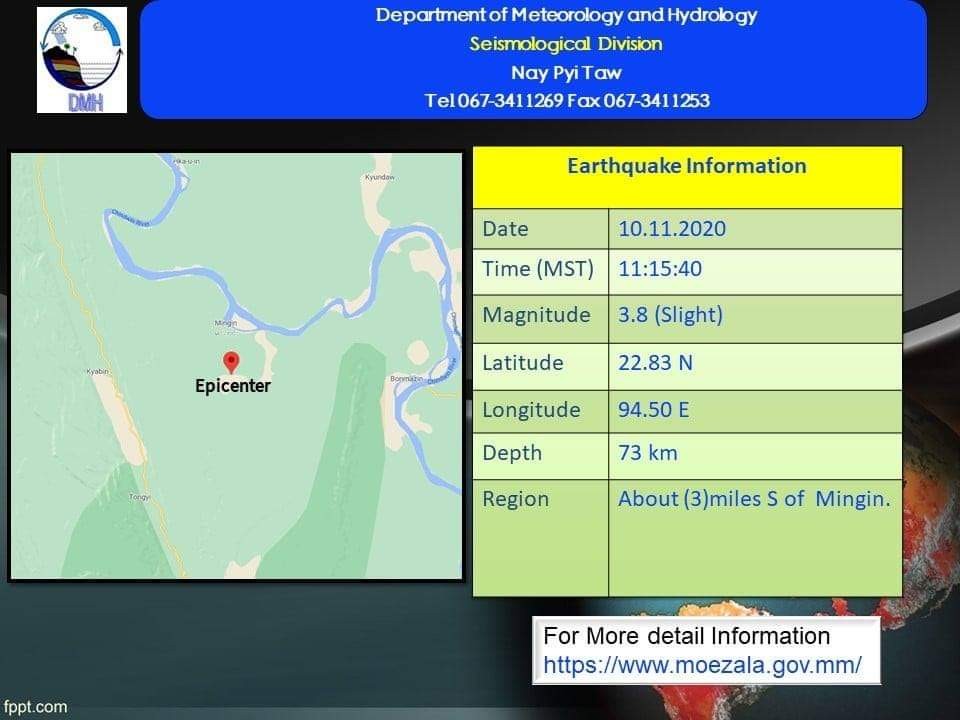The image size is (960, 720).
Task: Select the Mingin town label on map
Action: point(225,323)
